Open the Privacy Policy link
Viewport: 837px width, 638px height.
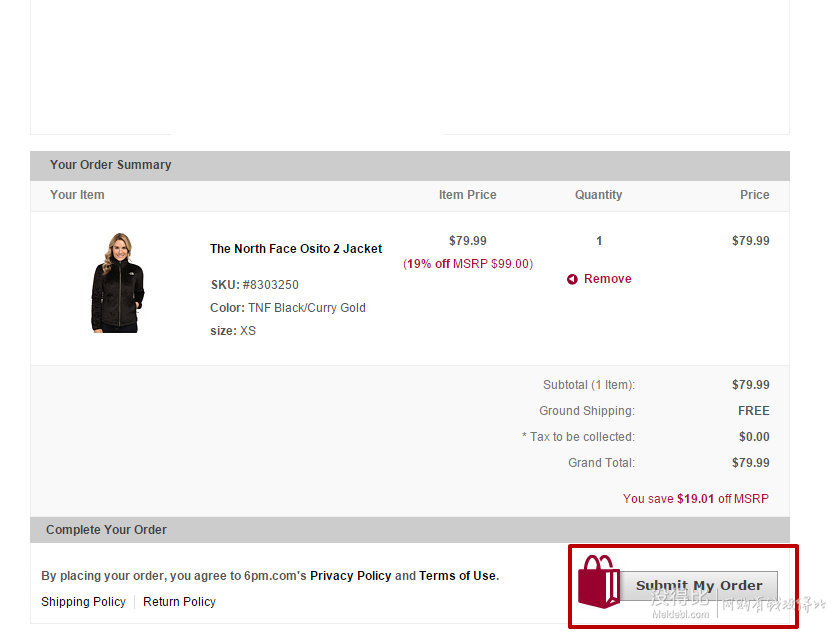[x=351, y=576]
